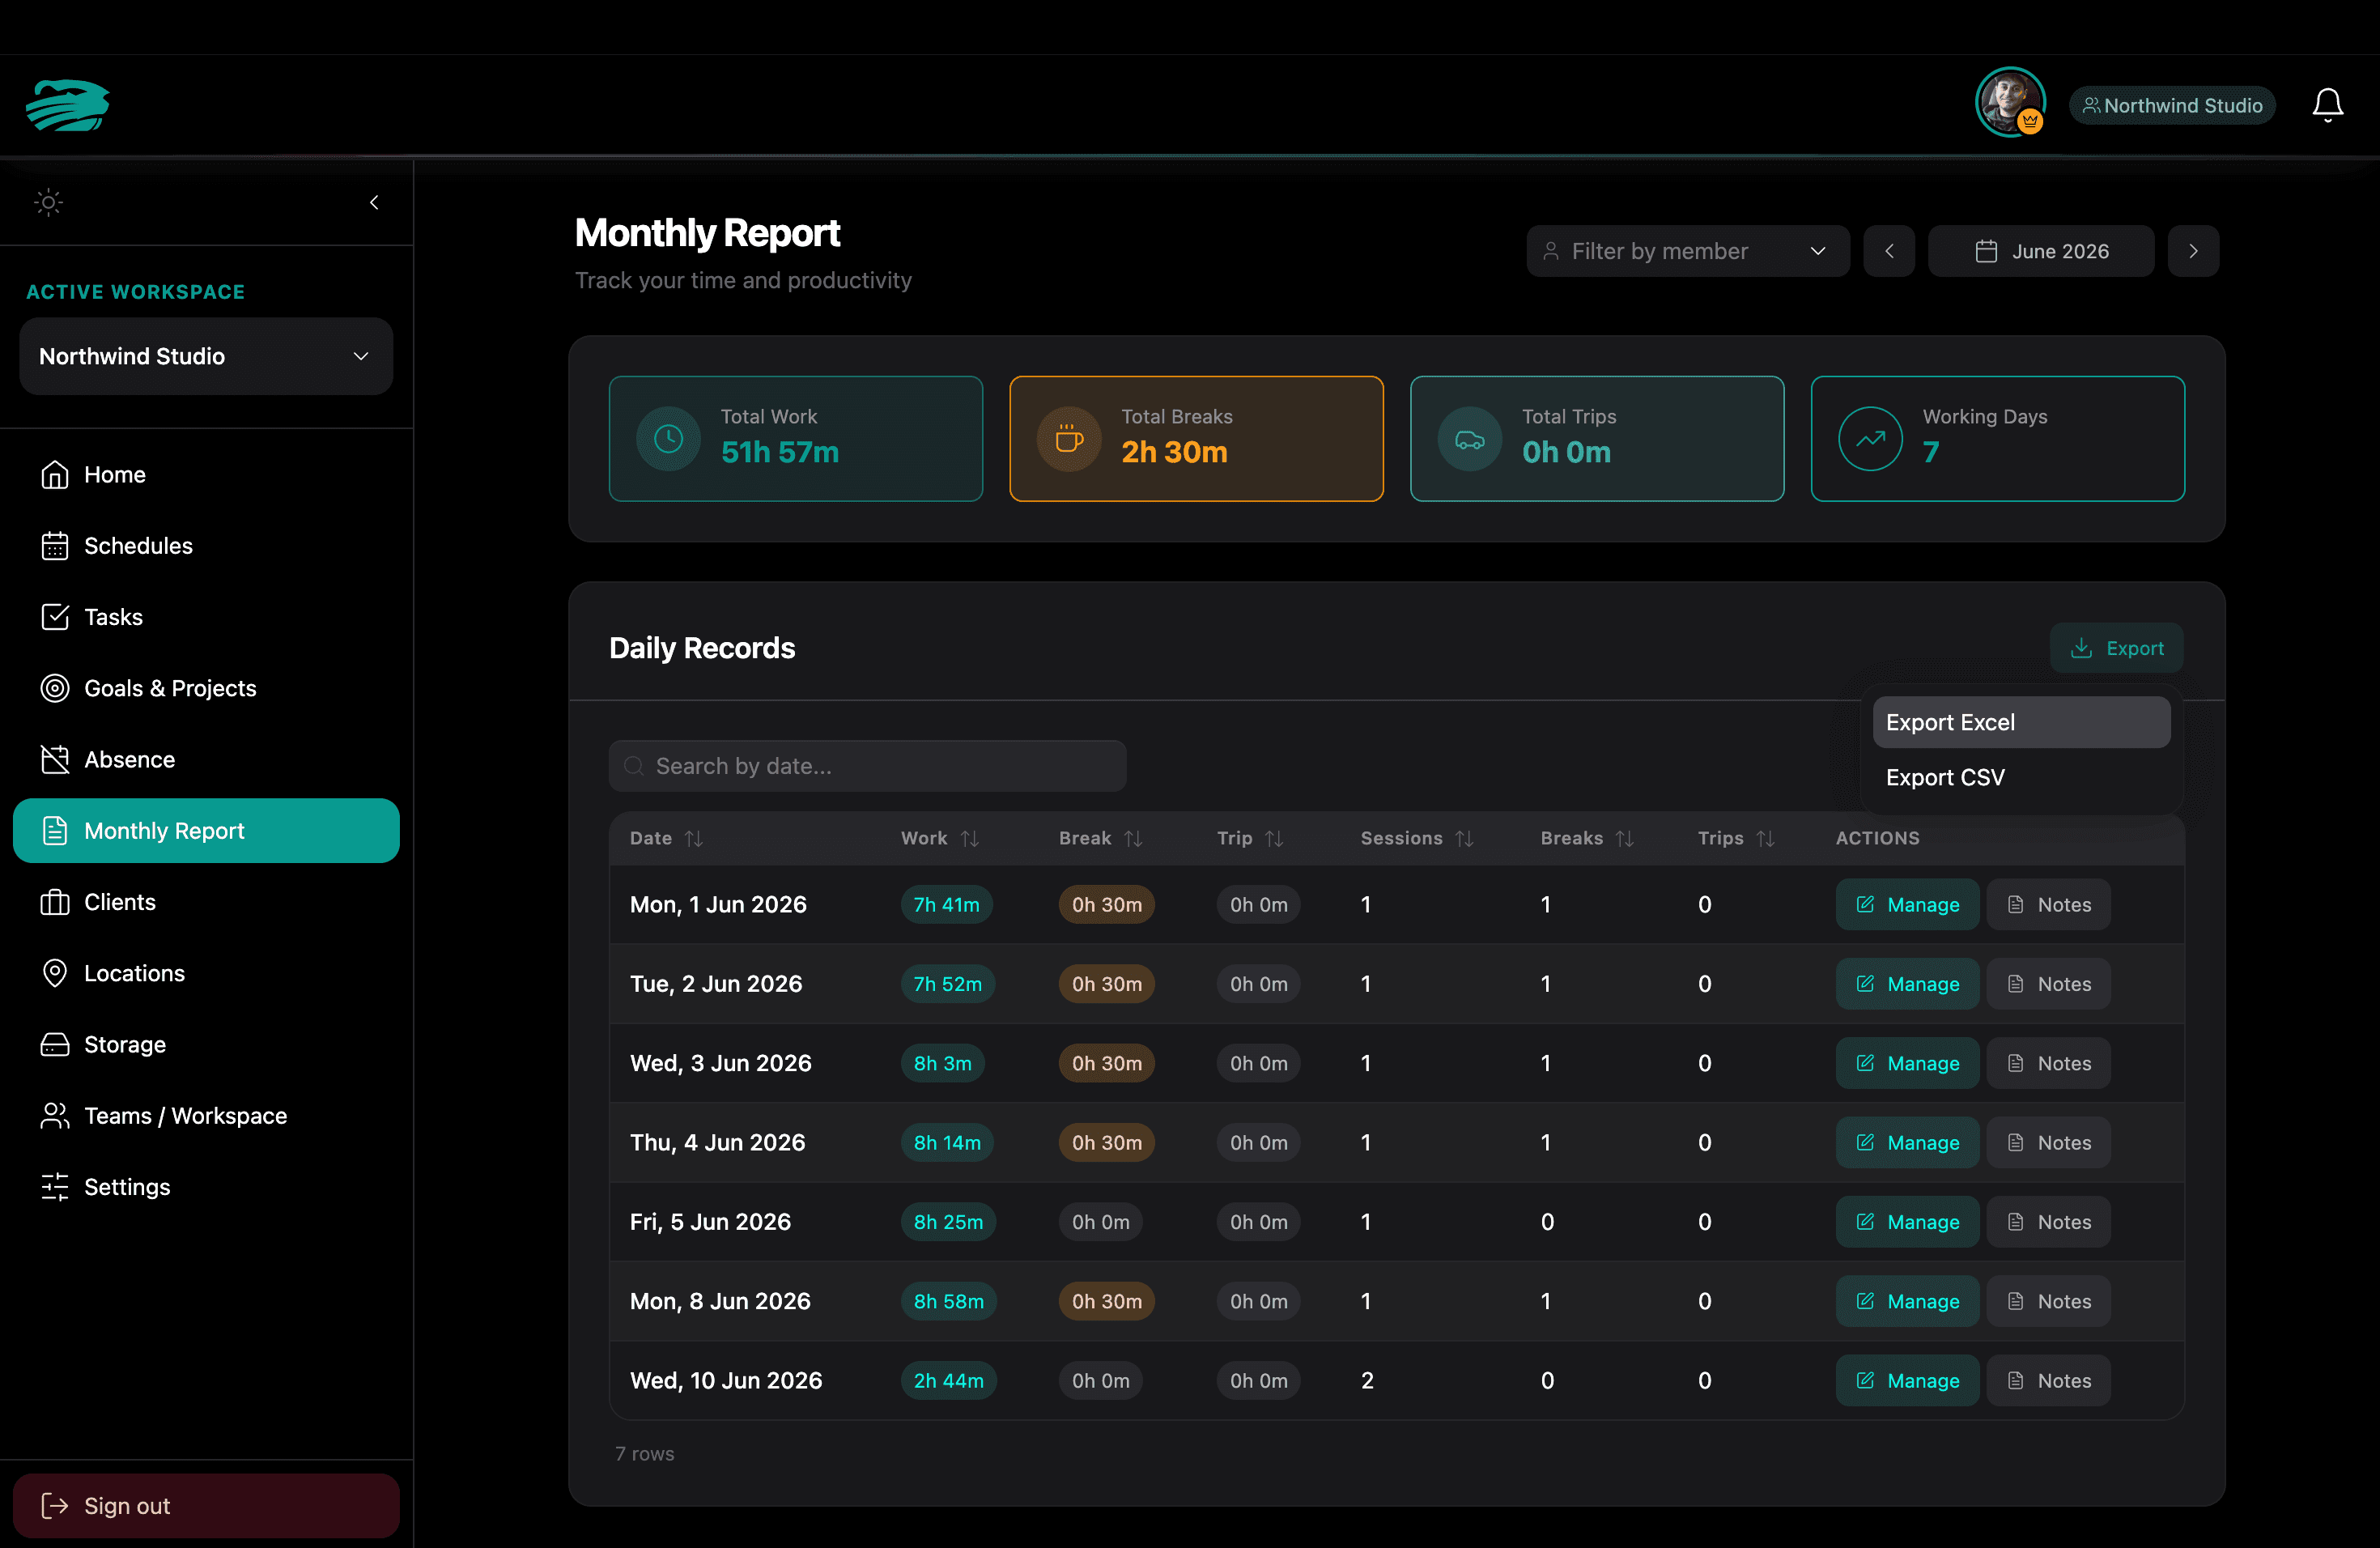Manage the Wed, 10 Jun 2026 record
This screenshot has height=1548, width=2380.
tap(1907, 1380)
